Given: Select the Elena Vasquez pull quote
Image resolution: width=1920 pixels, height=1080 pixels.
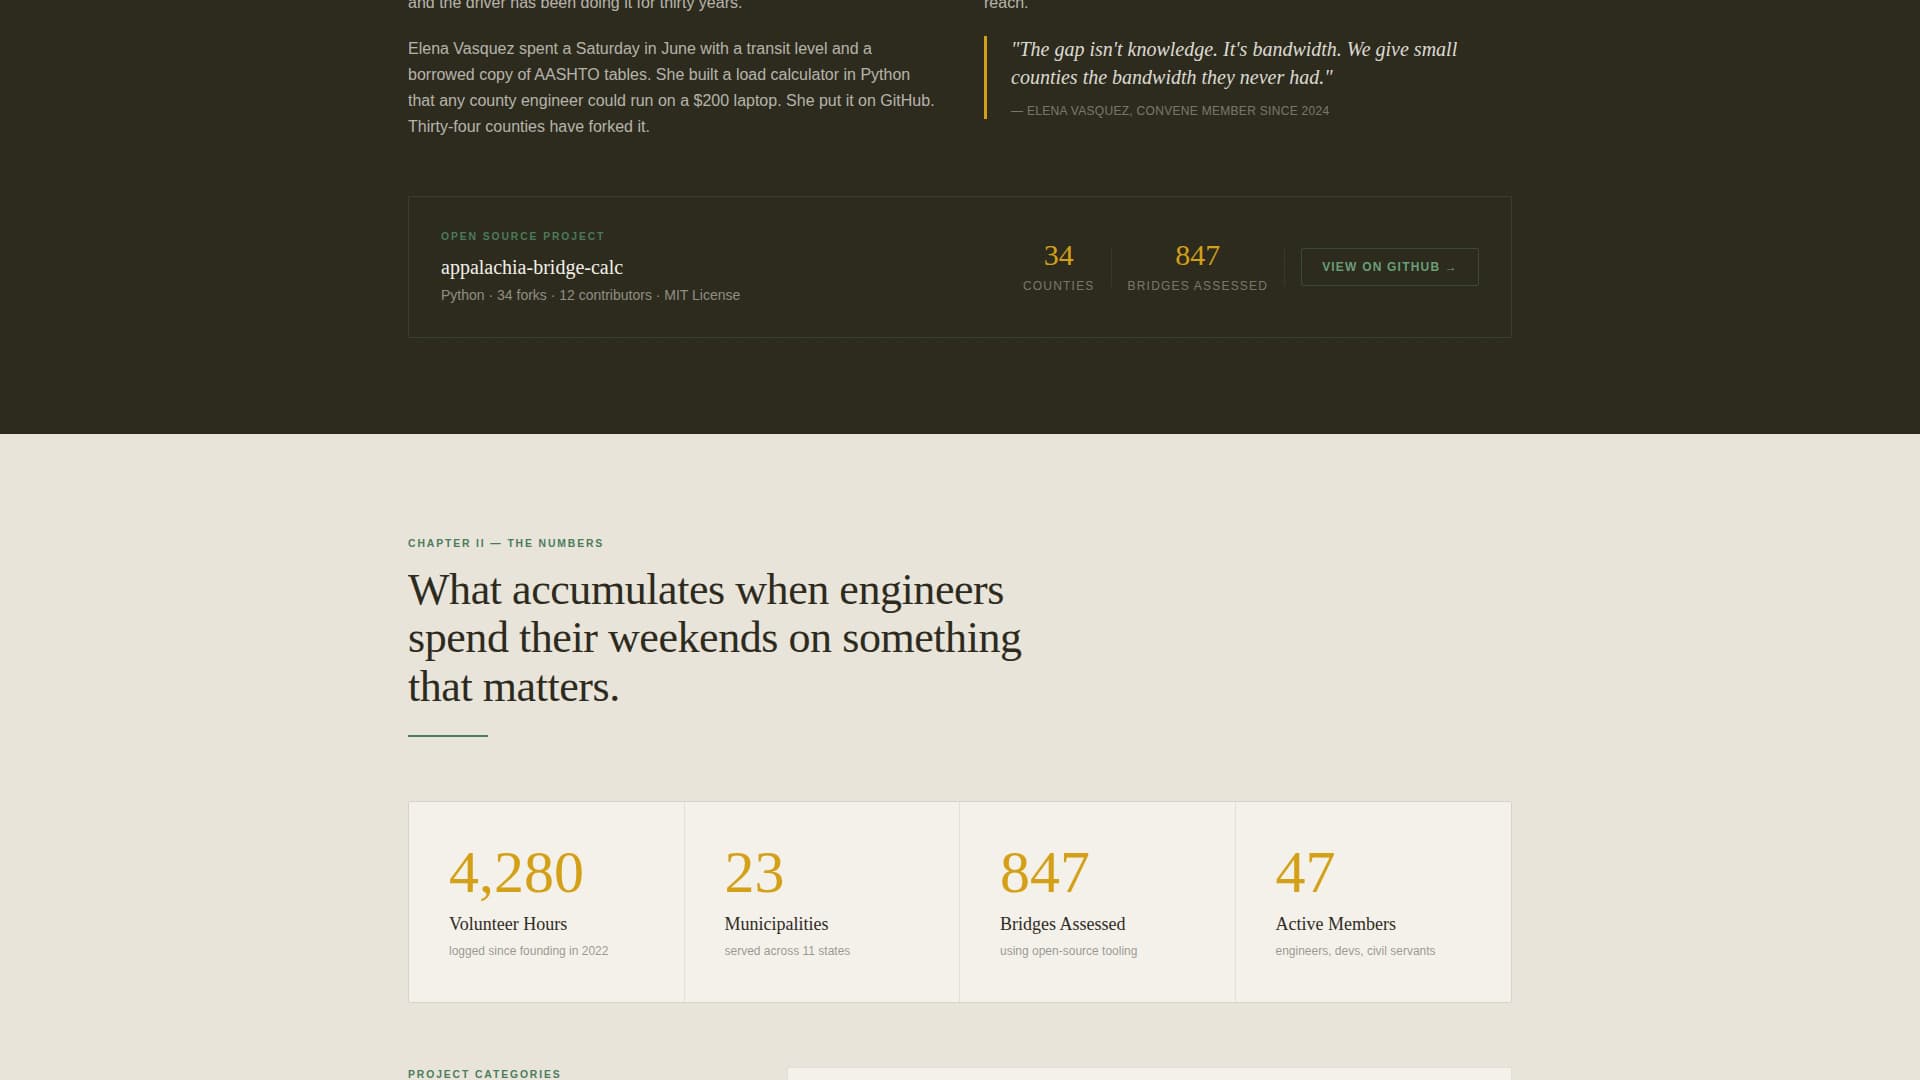Looking at the screenshot, I should pos(1234,63).
